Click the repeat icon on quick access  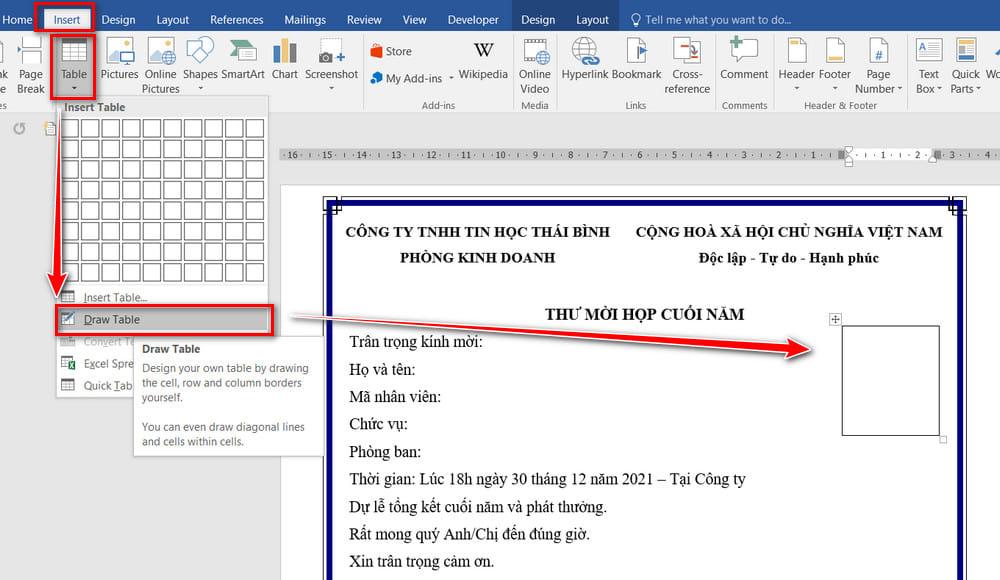pyautogui.click(x=19, y=129)
